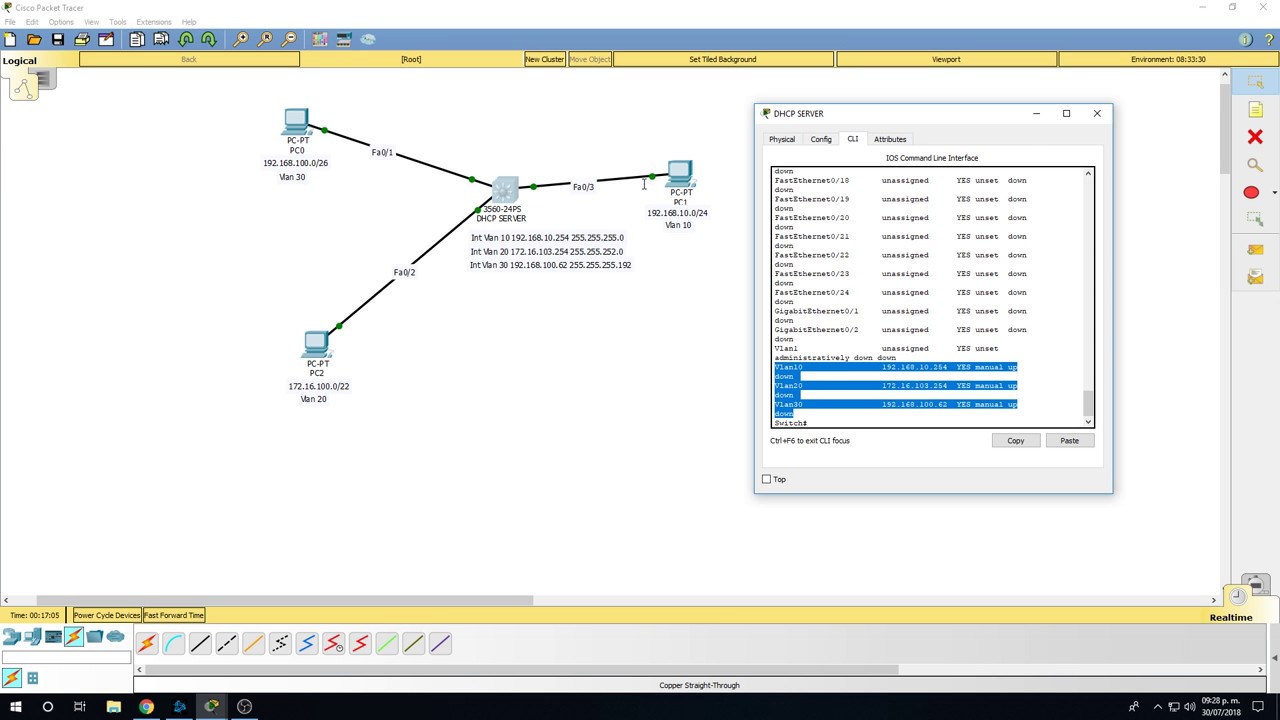Paste using the Paste toolbar icon
Screen dimensions: 1280x720
(160, 39)
